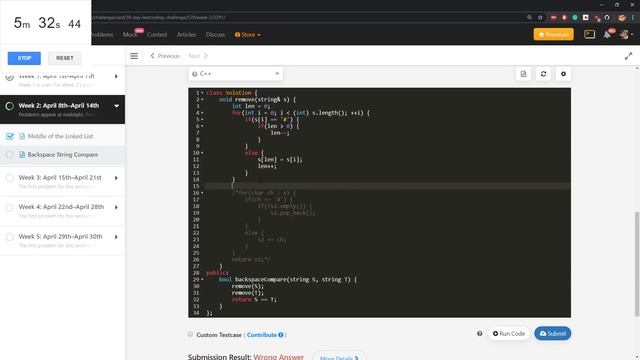Screen dimensions: 640x360
Task: Expand Week 1 section arrow
Action: (x=116, y=76)
